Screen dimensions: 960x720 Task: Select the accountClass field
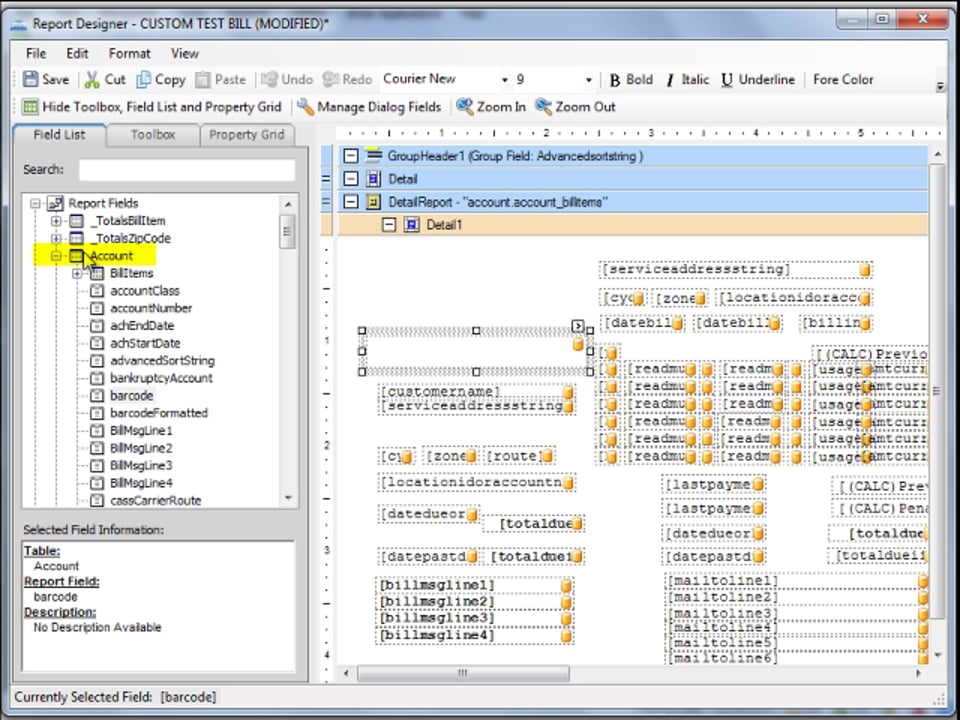pos(144,291)
